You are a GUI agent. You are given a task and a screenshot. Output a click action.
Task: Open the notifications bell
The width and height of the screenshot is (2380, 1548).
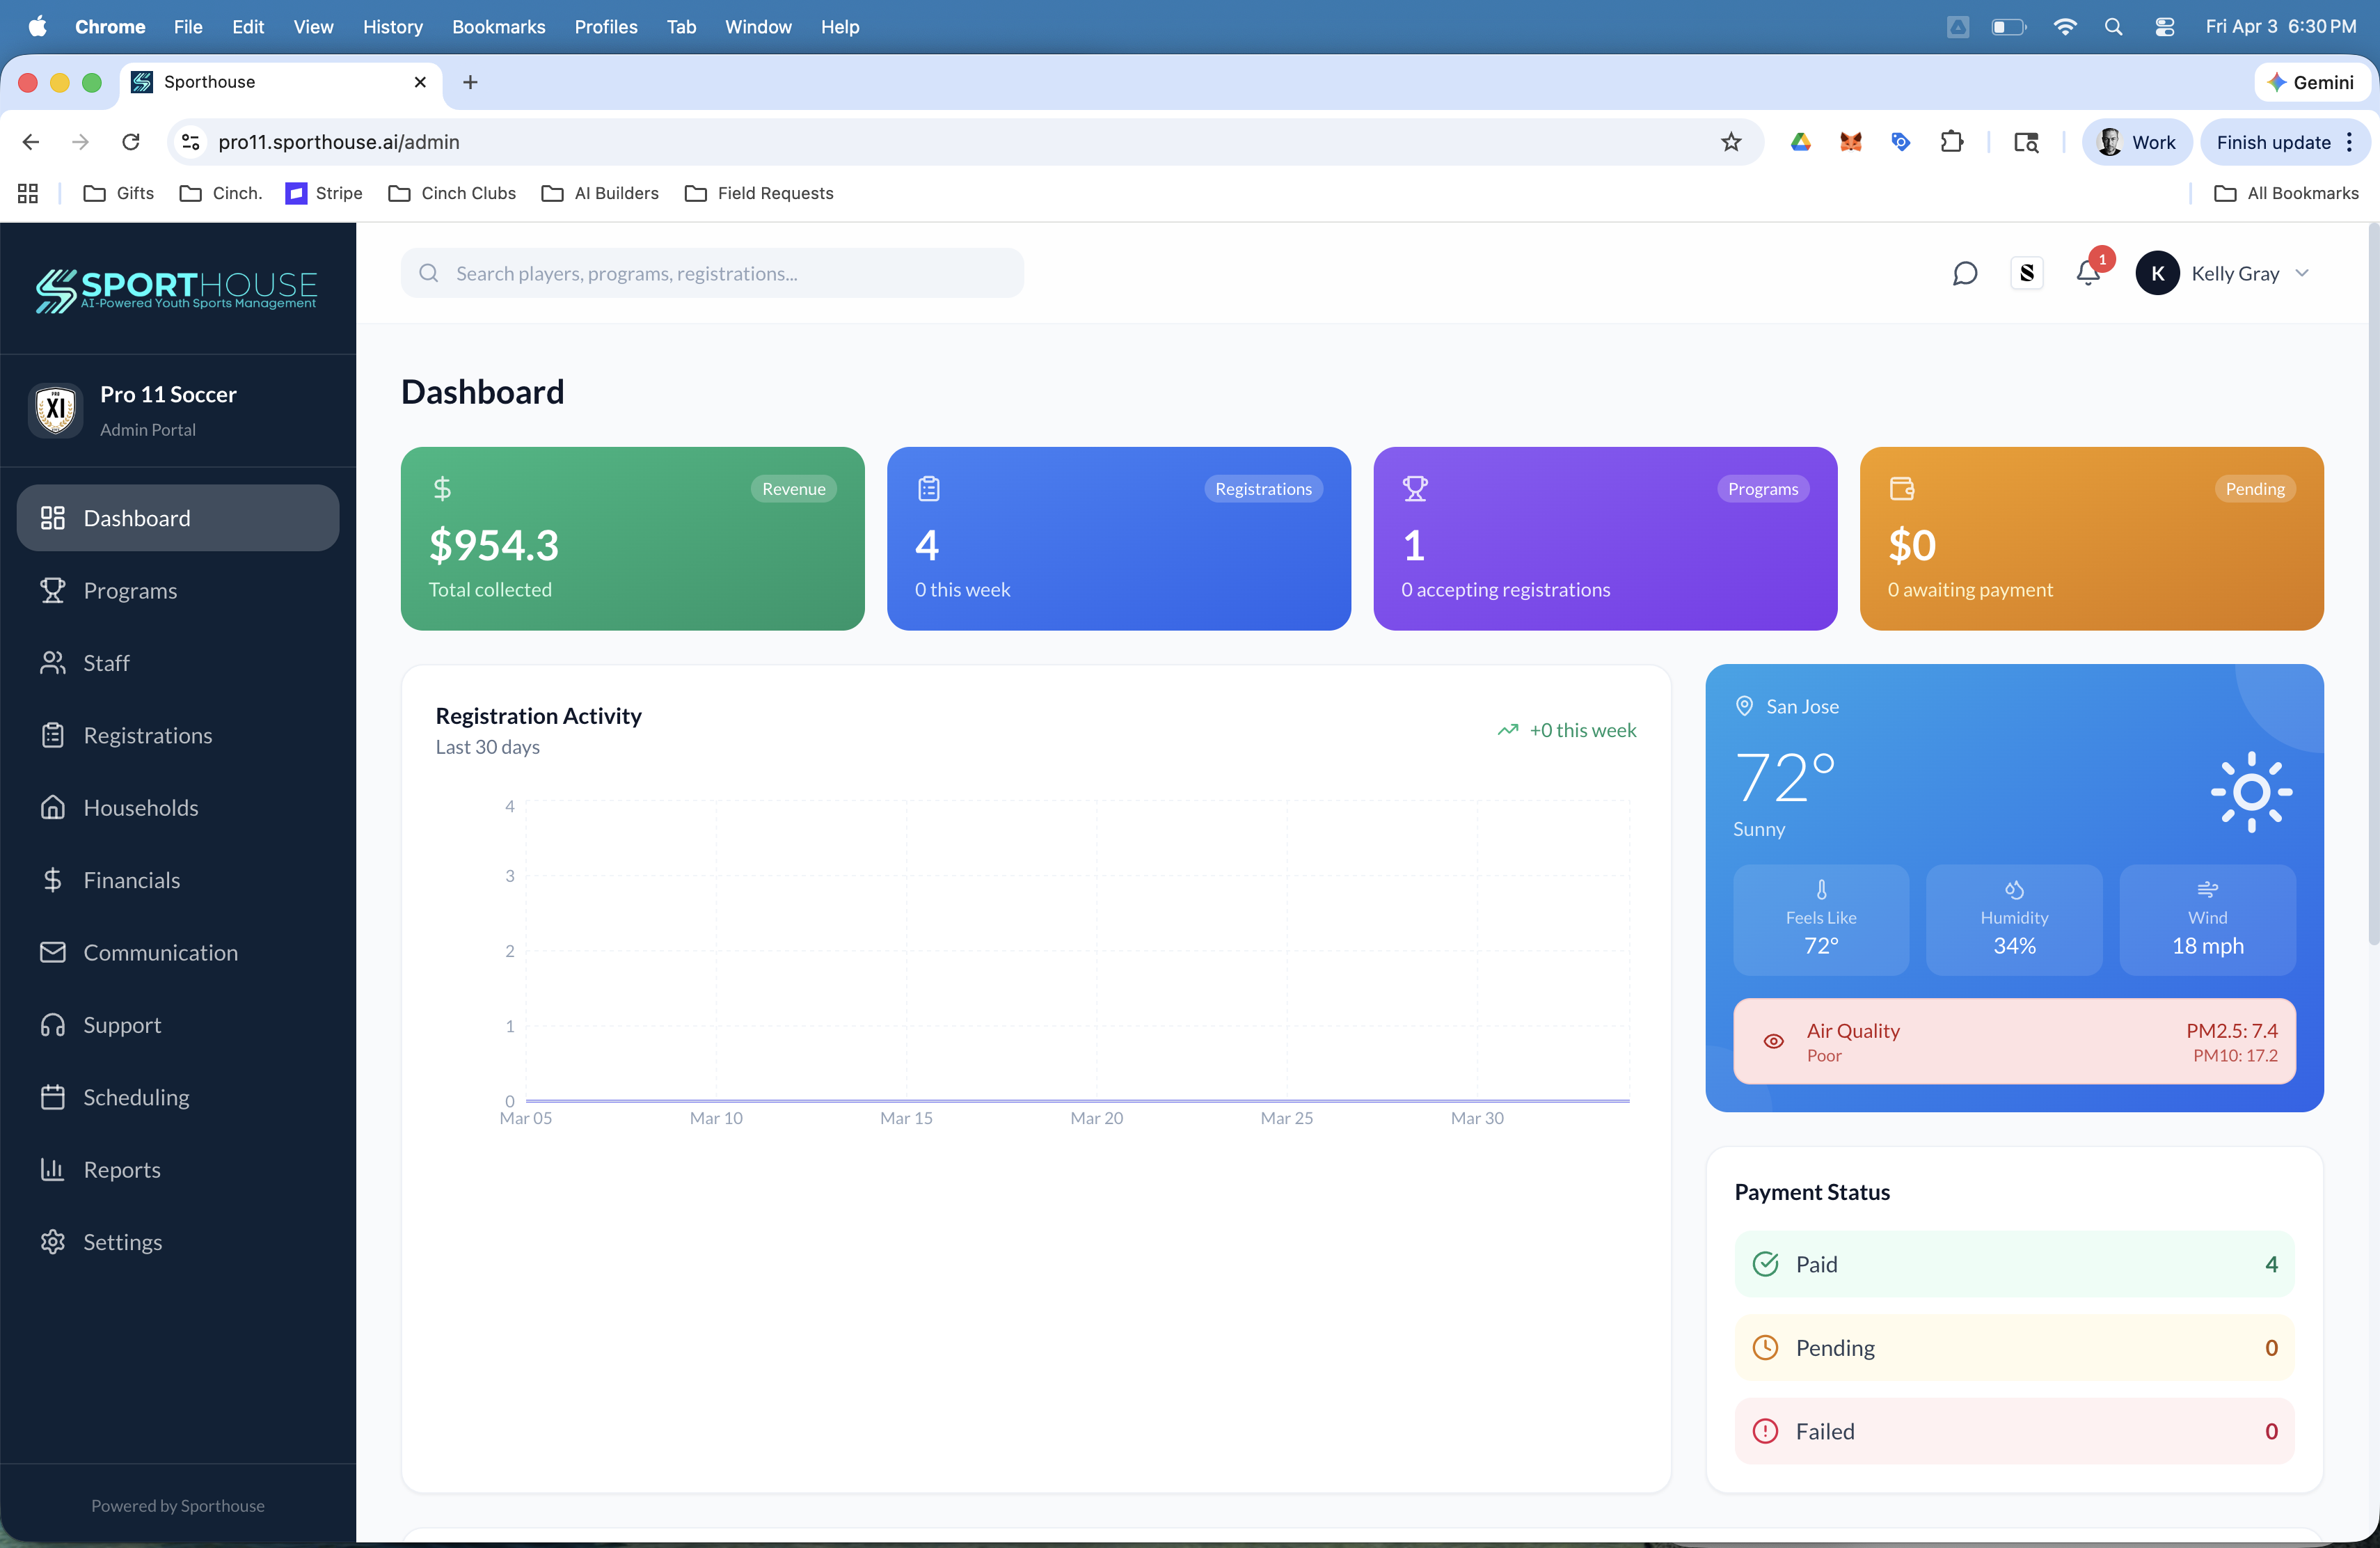[x=2088, y=273]
